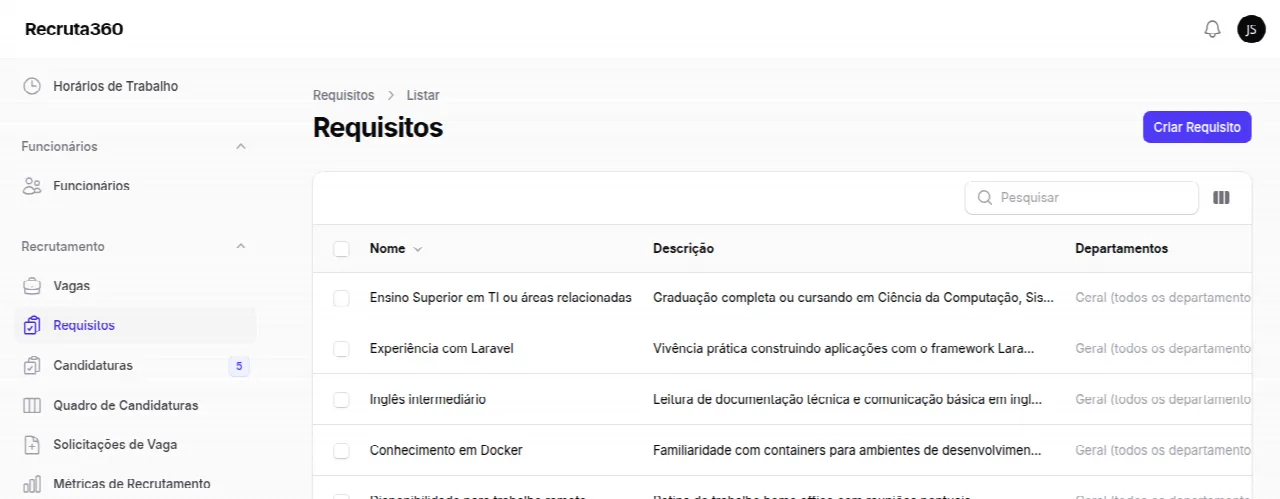The image size is (1280, 499).
Task: Open the notifications bell
Action: click(x=1212, y=29)
